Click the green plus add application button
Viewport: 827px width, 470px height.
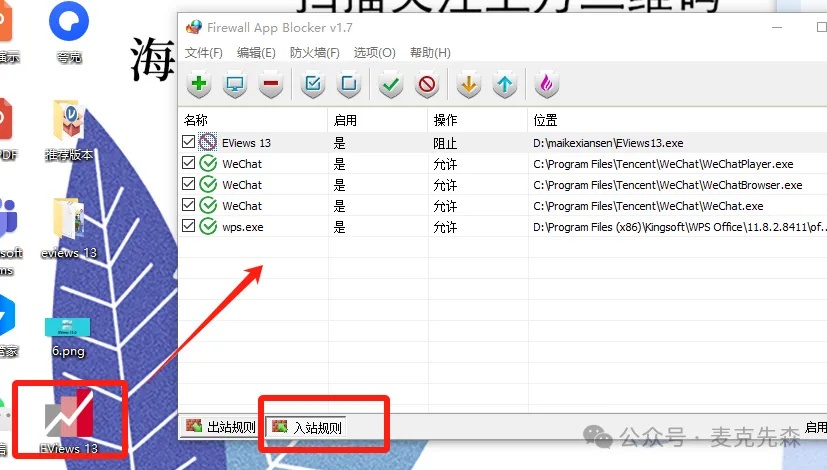[199, 84]
